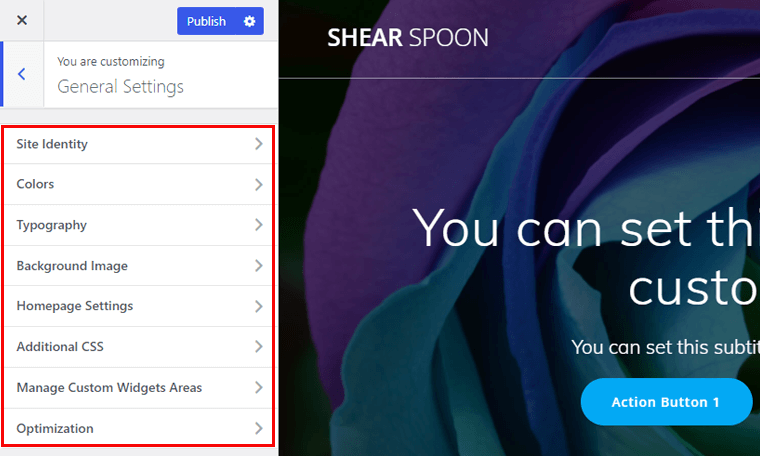760x456 pixels.
Task: Open the Site Identity section
Action: click(x=139, y=144)
